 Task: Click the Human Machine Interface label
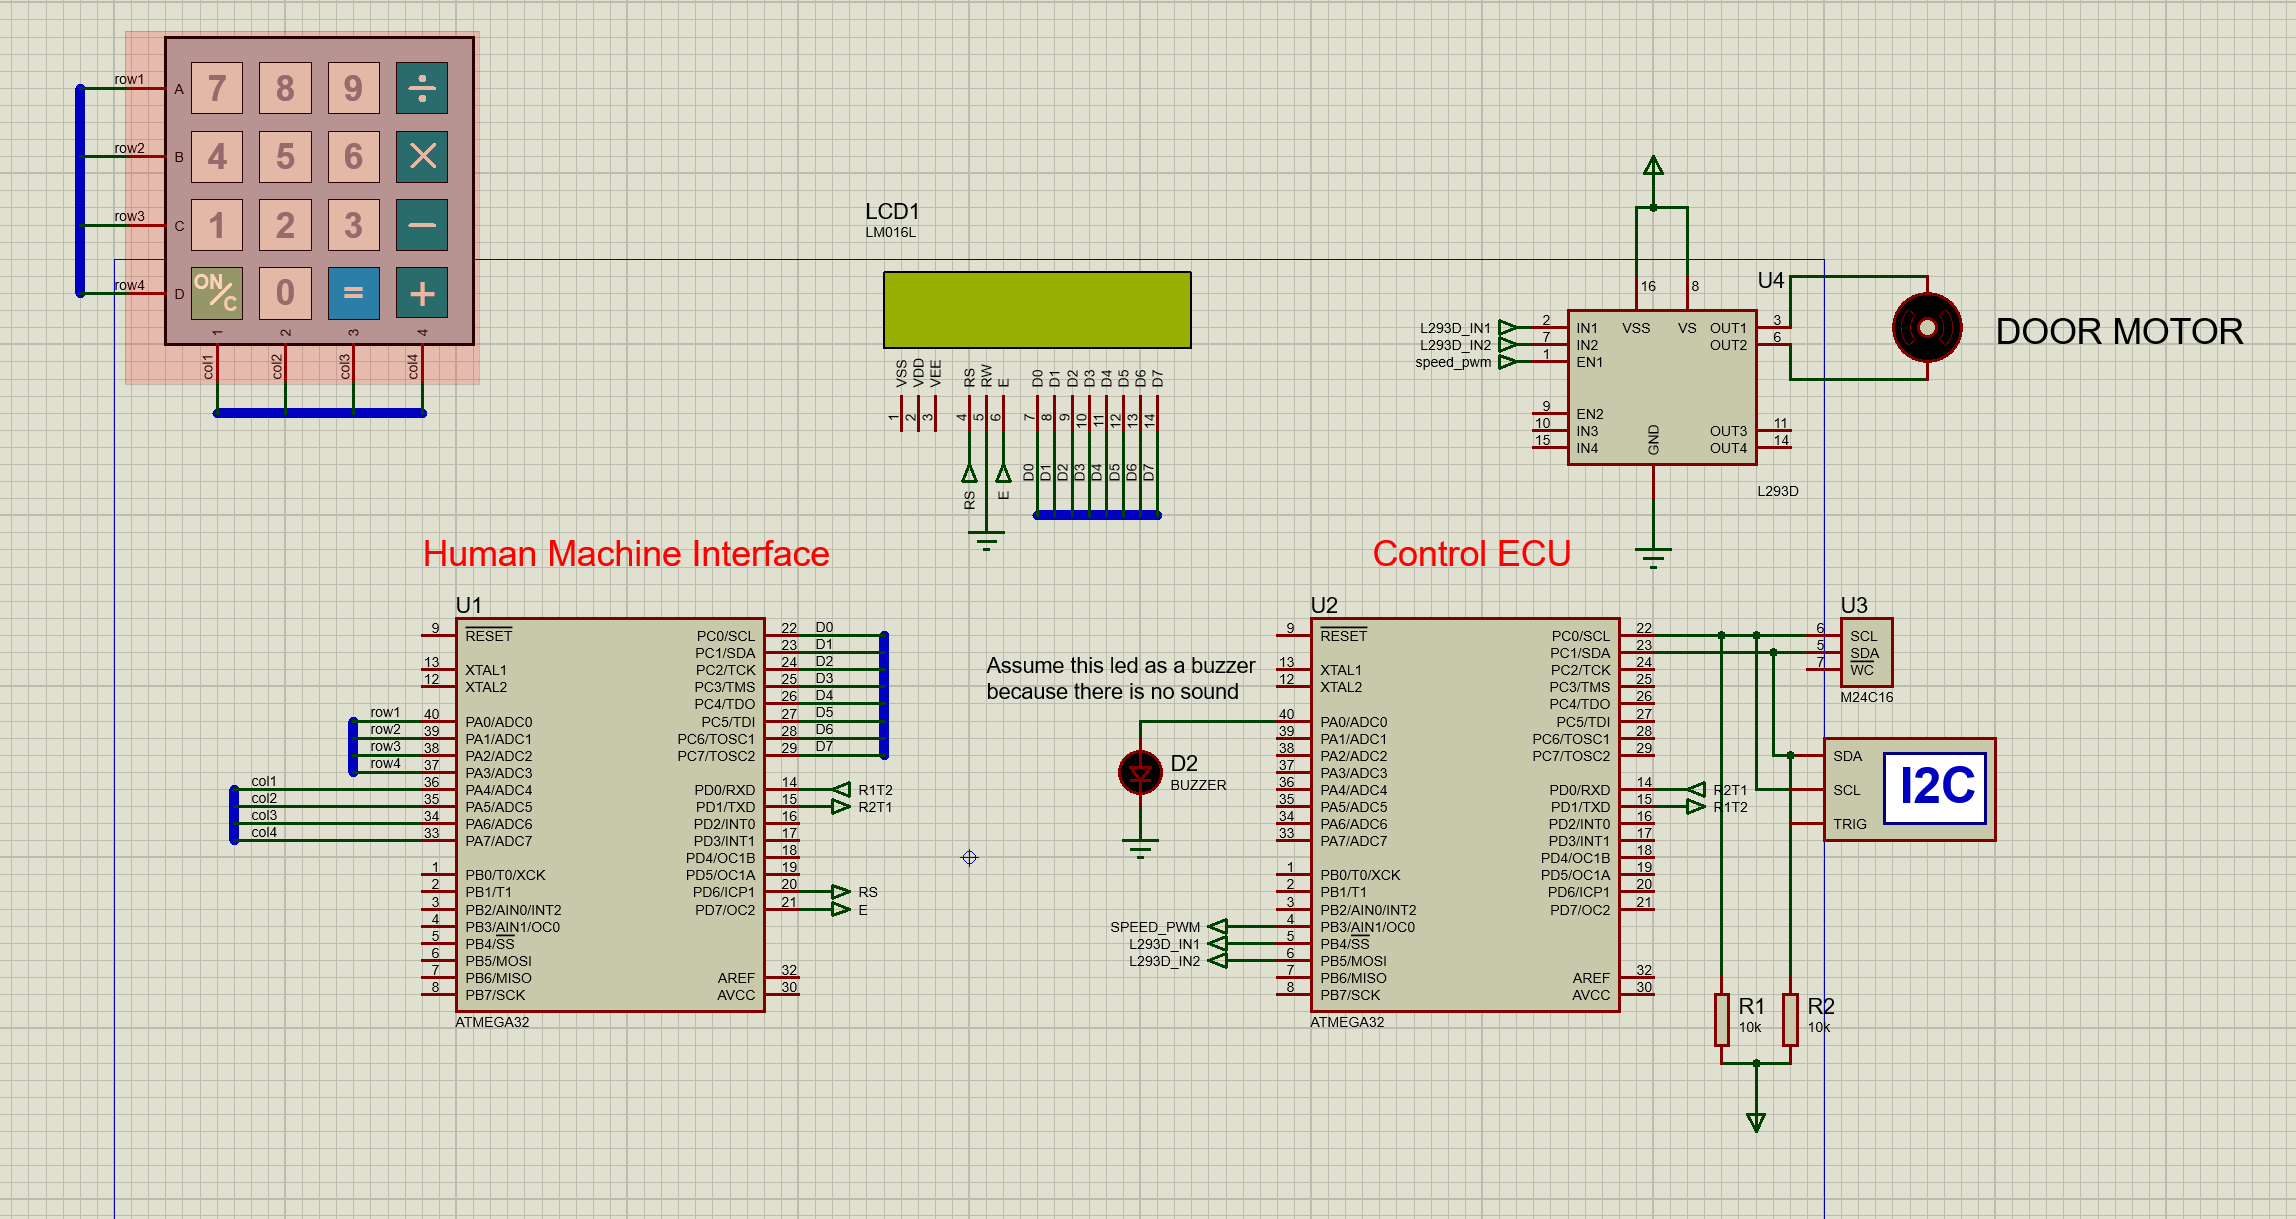(x=626, y=554)
